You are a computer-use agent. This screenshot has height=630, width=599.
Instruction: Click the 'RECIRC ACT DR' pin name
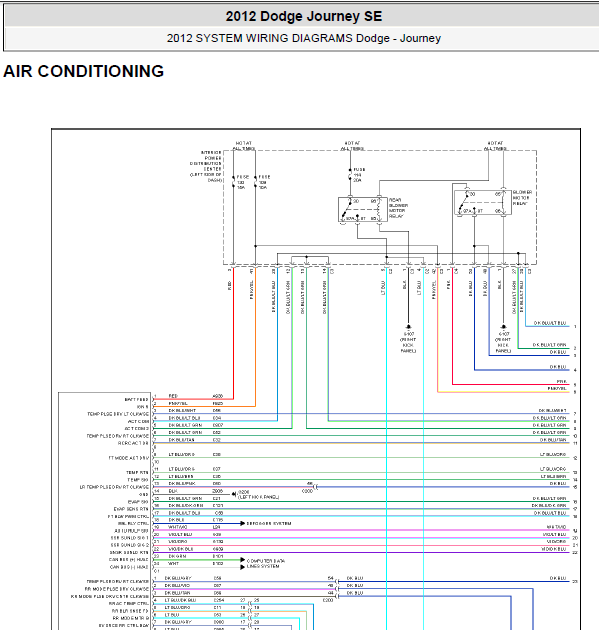click(x=133, y=443)
